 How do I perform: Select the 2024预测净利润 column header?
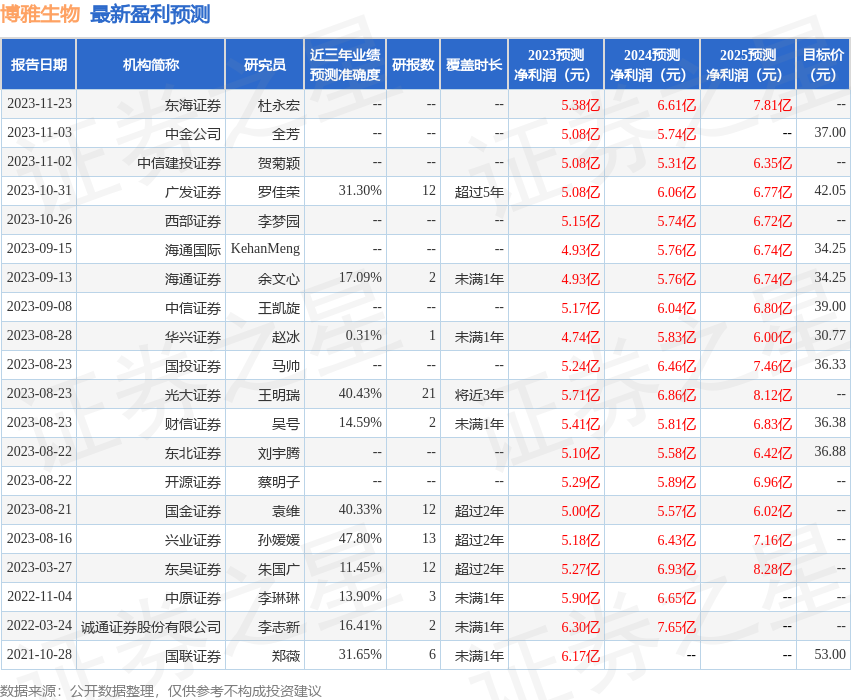click(652, 65)
